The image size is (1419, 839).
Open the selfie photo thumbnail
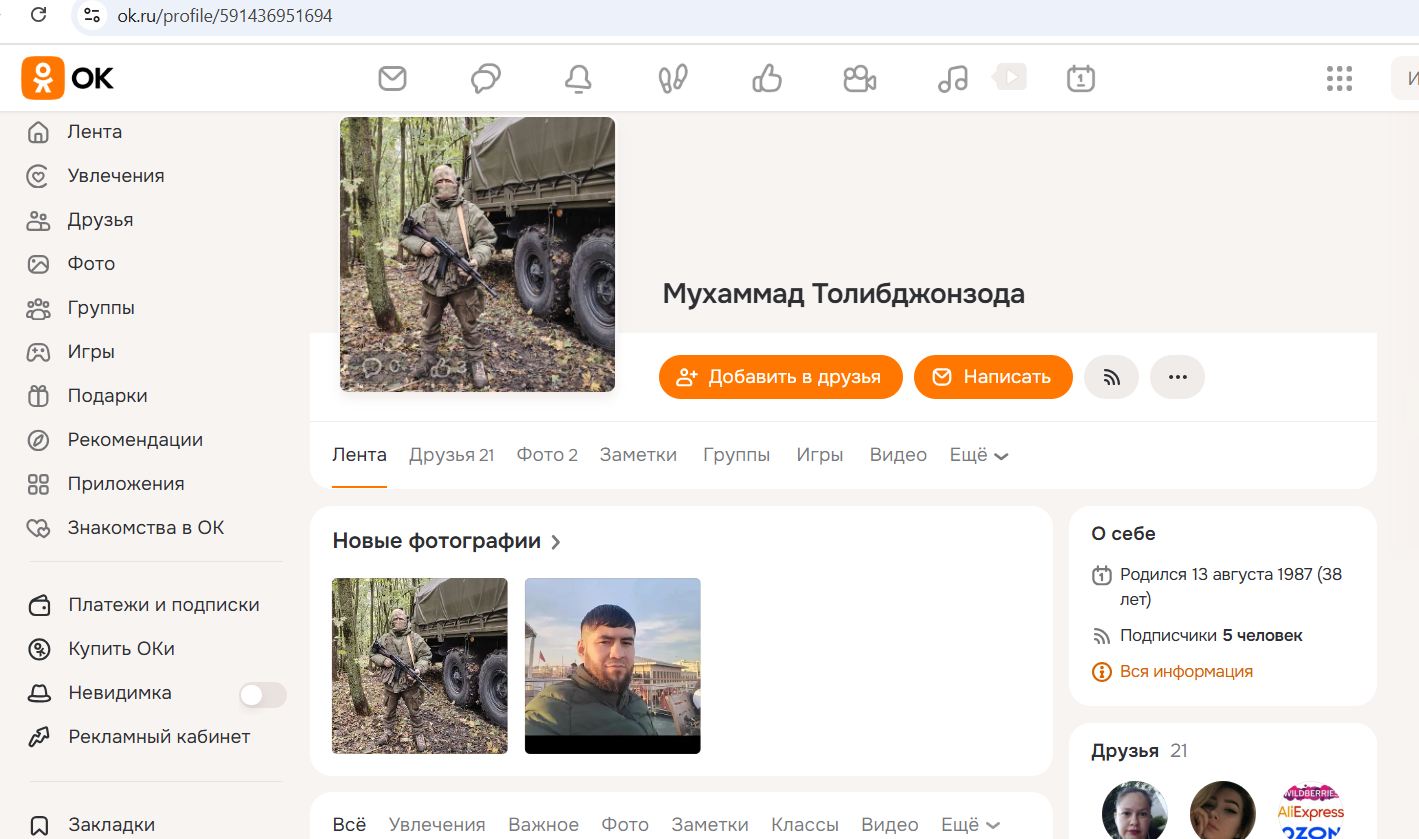point(612,665)
